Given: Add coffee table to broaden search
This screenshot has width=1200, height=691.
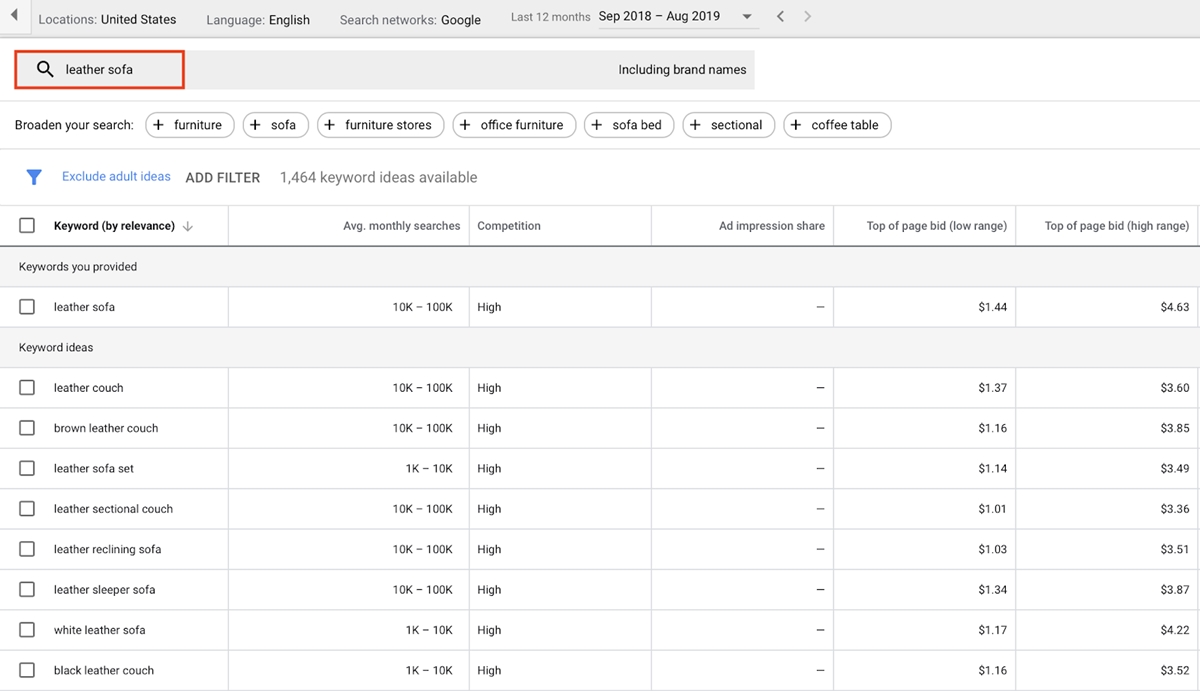Looking at the screenshot, I should pyautogui.click(x=837, y=125).
